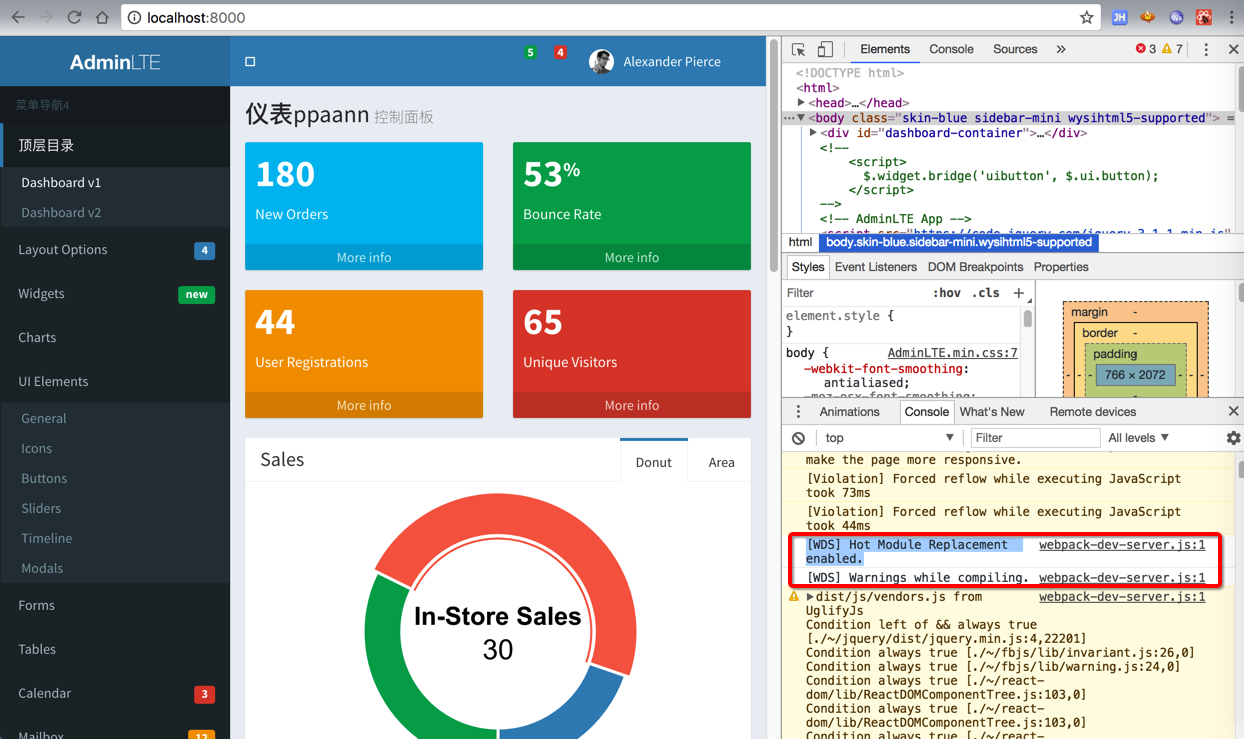This screenshot has height=740, width=1244.
Task: Collapse the UI Elements sidebar menu
Action: click(x=115, y=382)
